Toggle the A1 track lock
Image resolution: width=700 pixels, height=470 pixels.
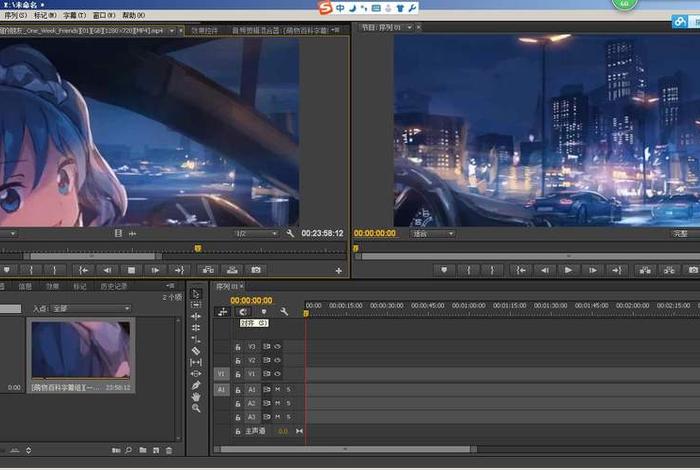238,390
